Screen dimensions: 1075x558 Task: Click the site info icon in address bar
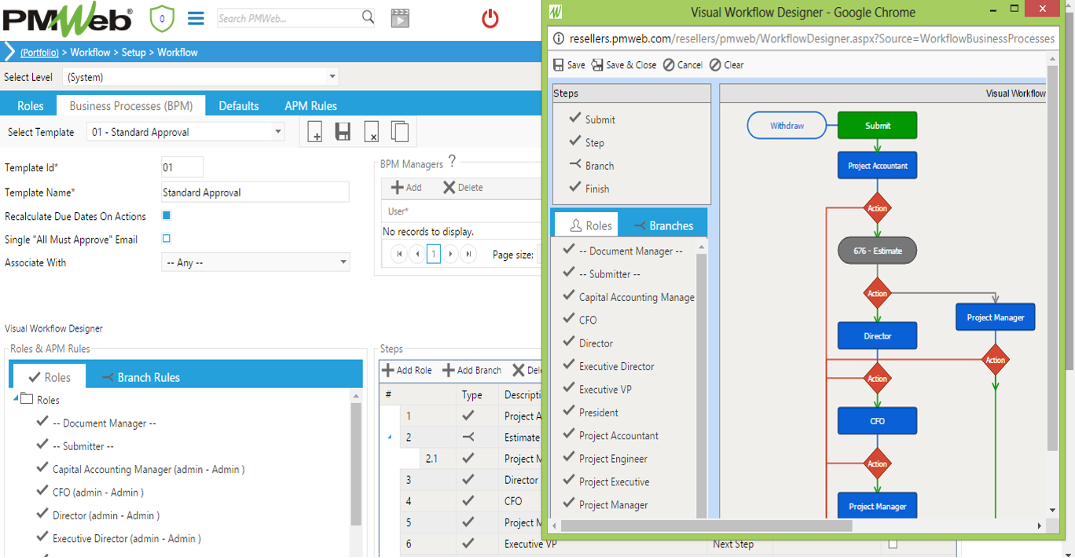point(559,38)
